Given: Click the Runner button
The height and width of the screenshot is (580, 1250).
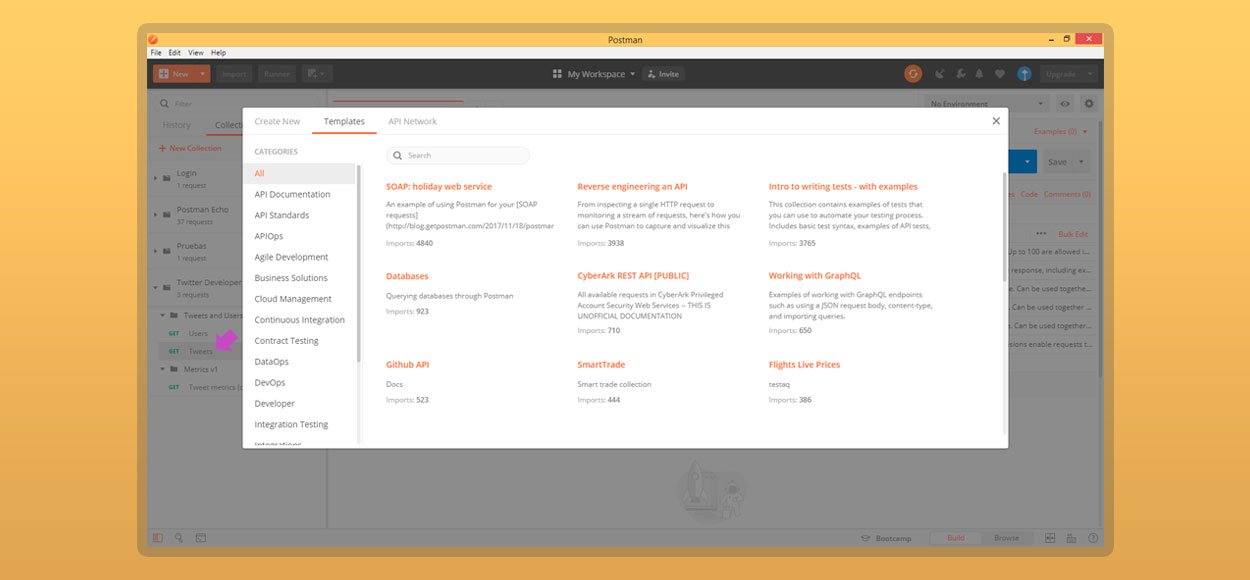Looking at the screenshot, I should 277,74.
